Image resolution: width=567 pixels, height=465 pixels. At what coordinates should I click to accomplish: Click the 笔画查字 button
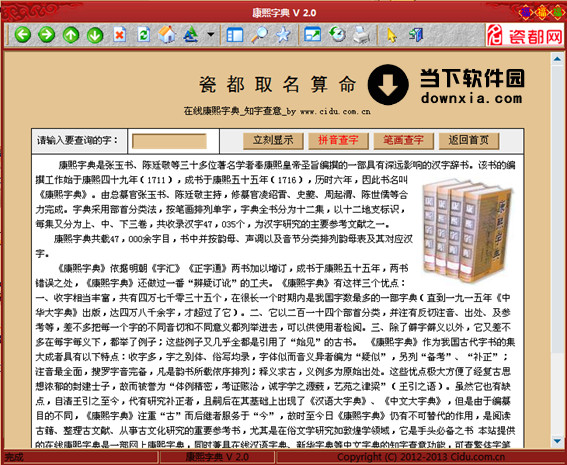pyautogui.click(x=403, y=141)
